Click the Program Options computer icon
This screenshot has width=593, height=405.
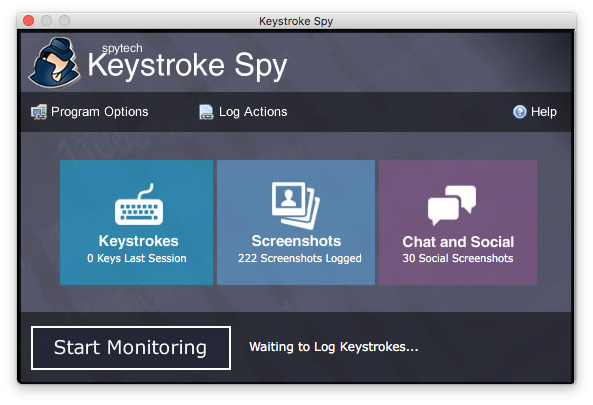(39, 112)
